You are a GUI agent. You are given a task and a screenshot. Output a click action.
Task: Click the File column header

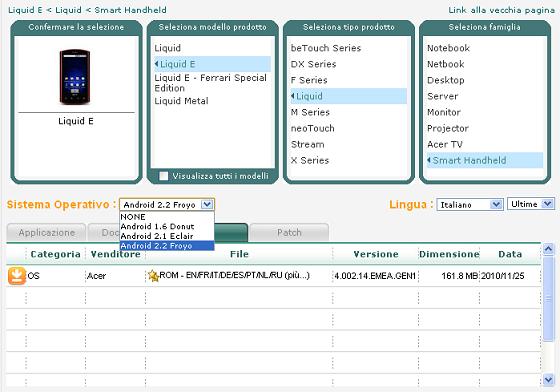(x=239, y=254)
